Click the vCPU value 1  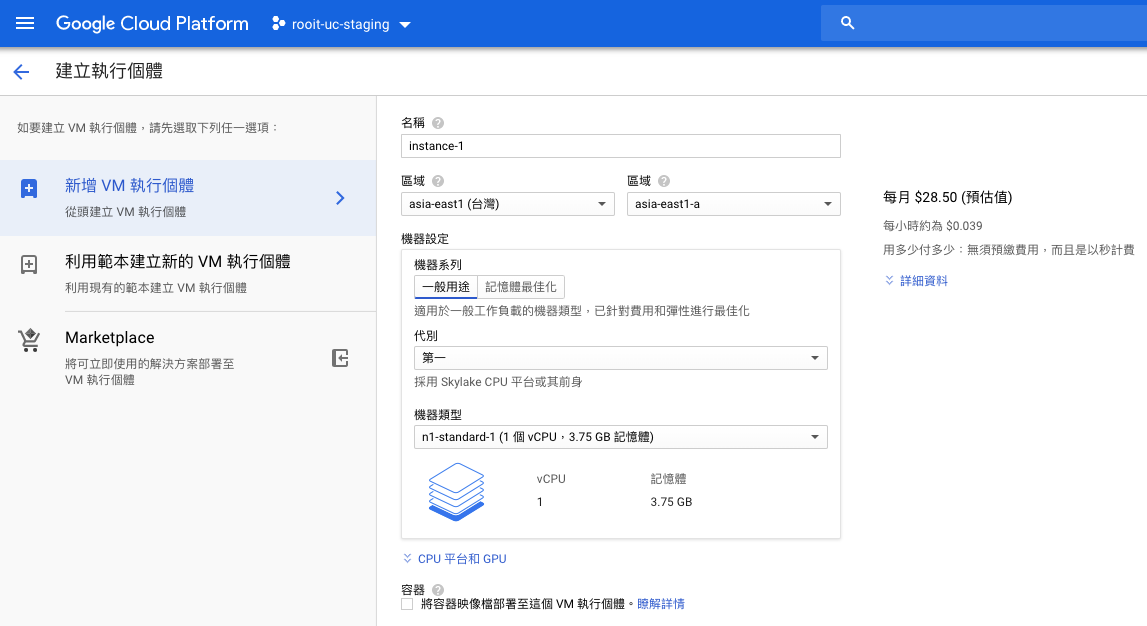pos(540,502)
